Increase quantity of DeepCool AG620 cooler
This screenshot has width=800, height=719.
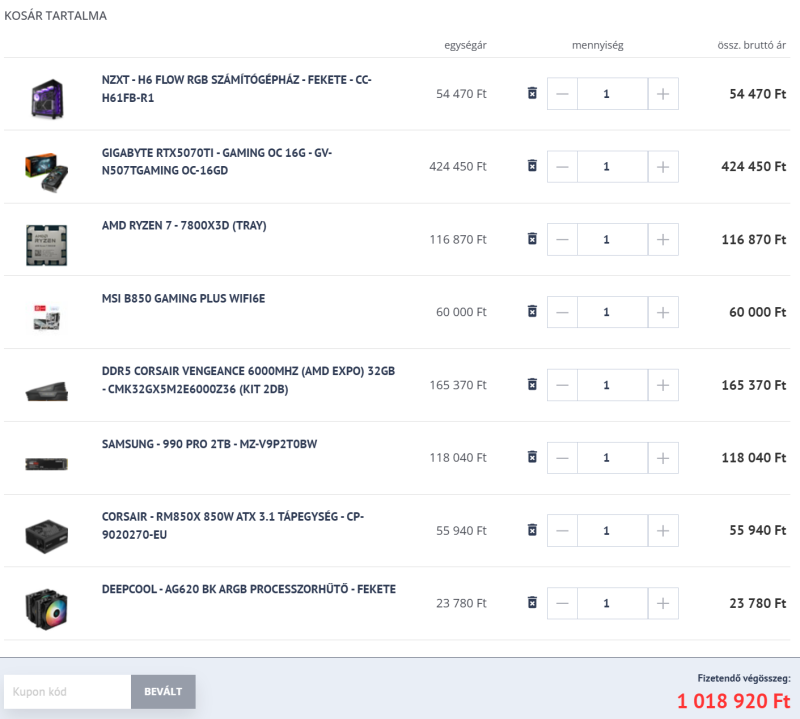pos(662,603)
